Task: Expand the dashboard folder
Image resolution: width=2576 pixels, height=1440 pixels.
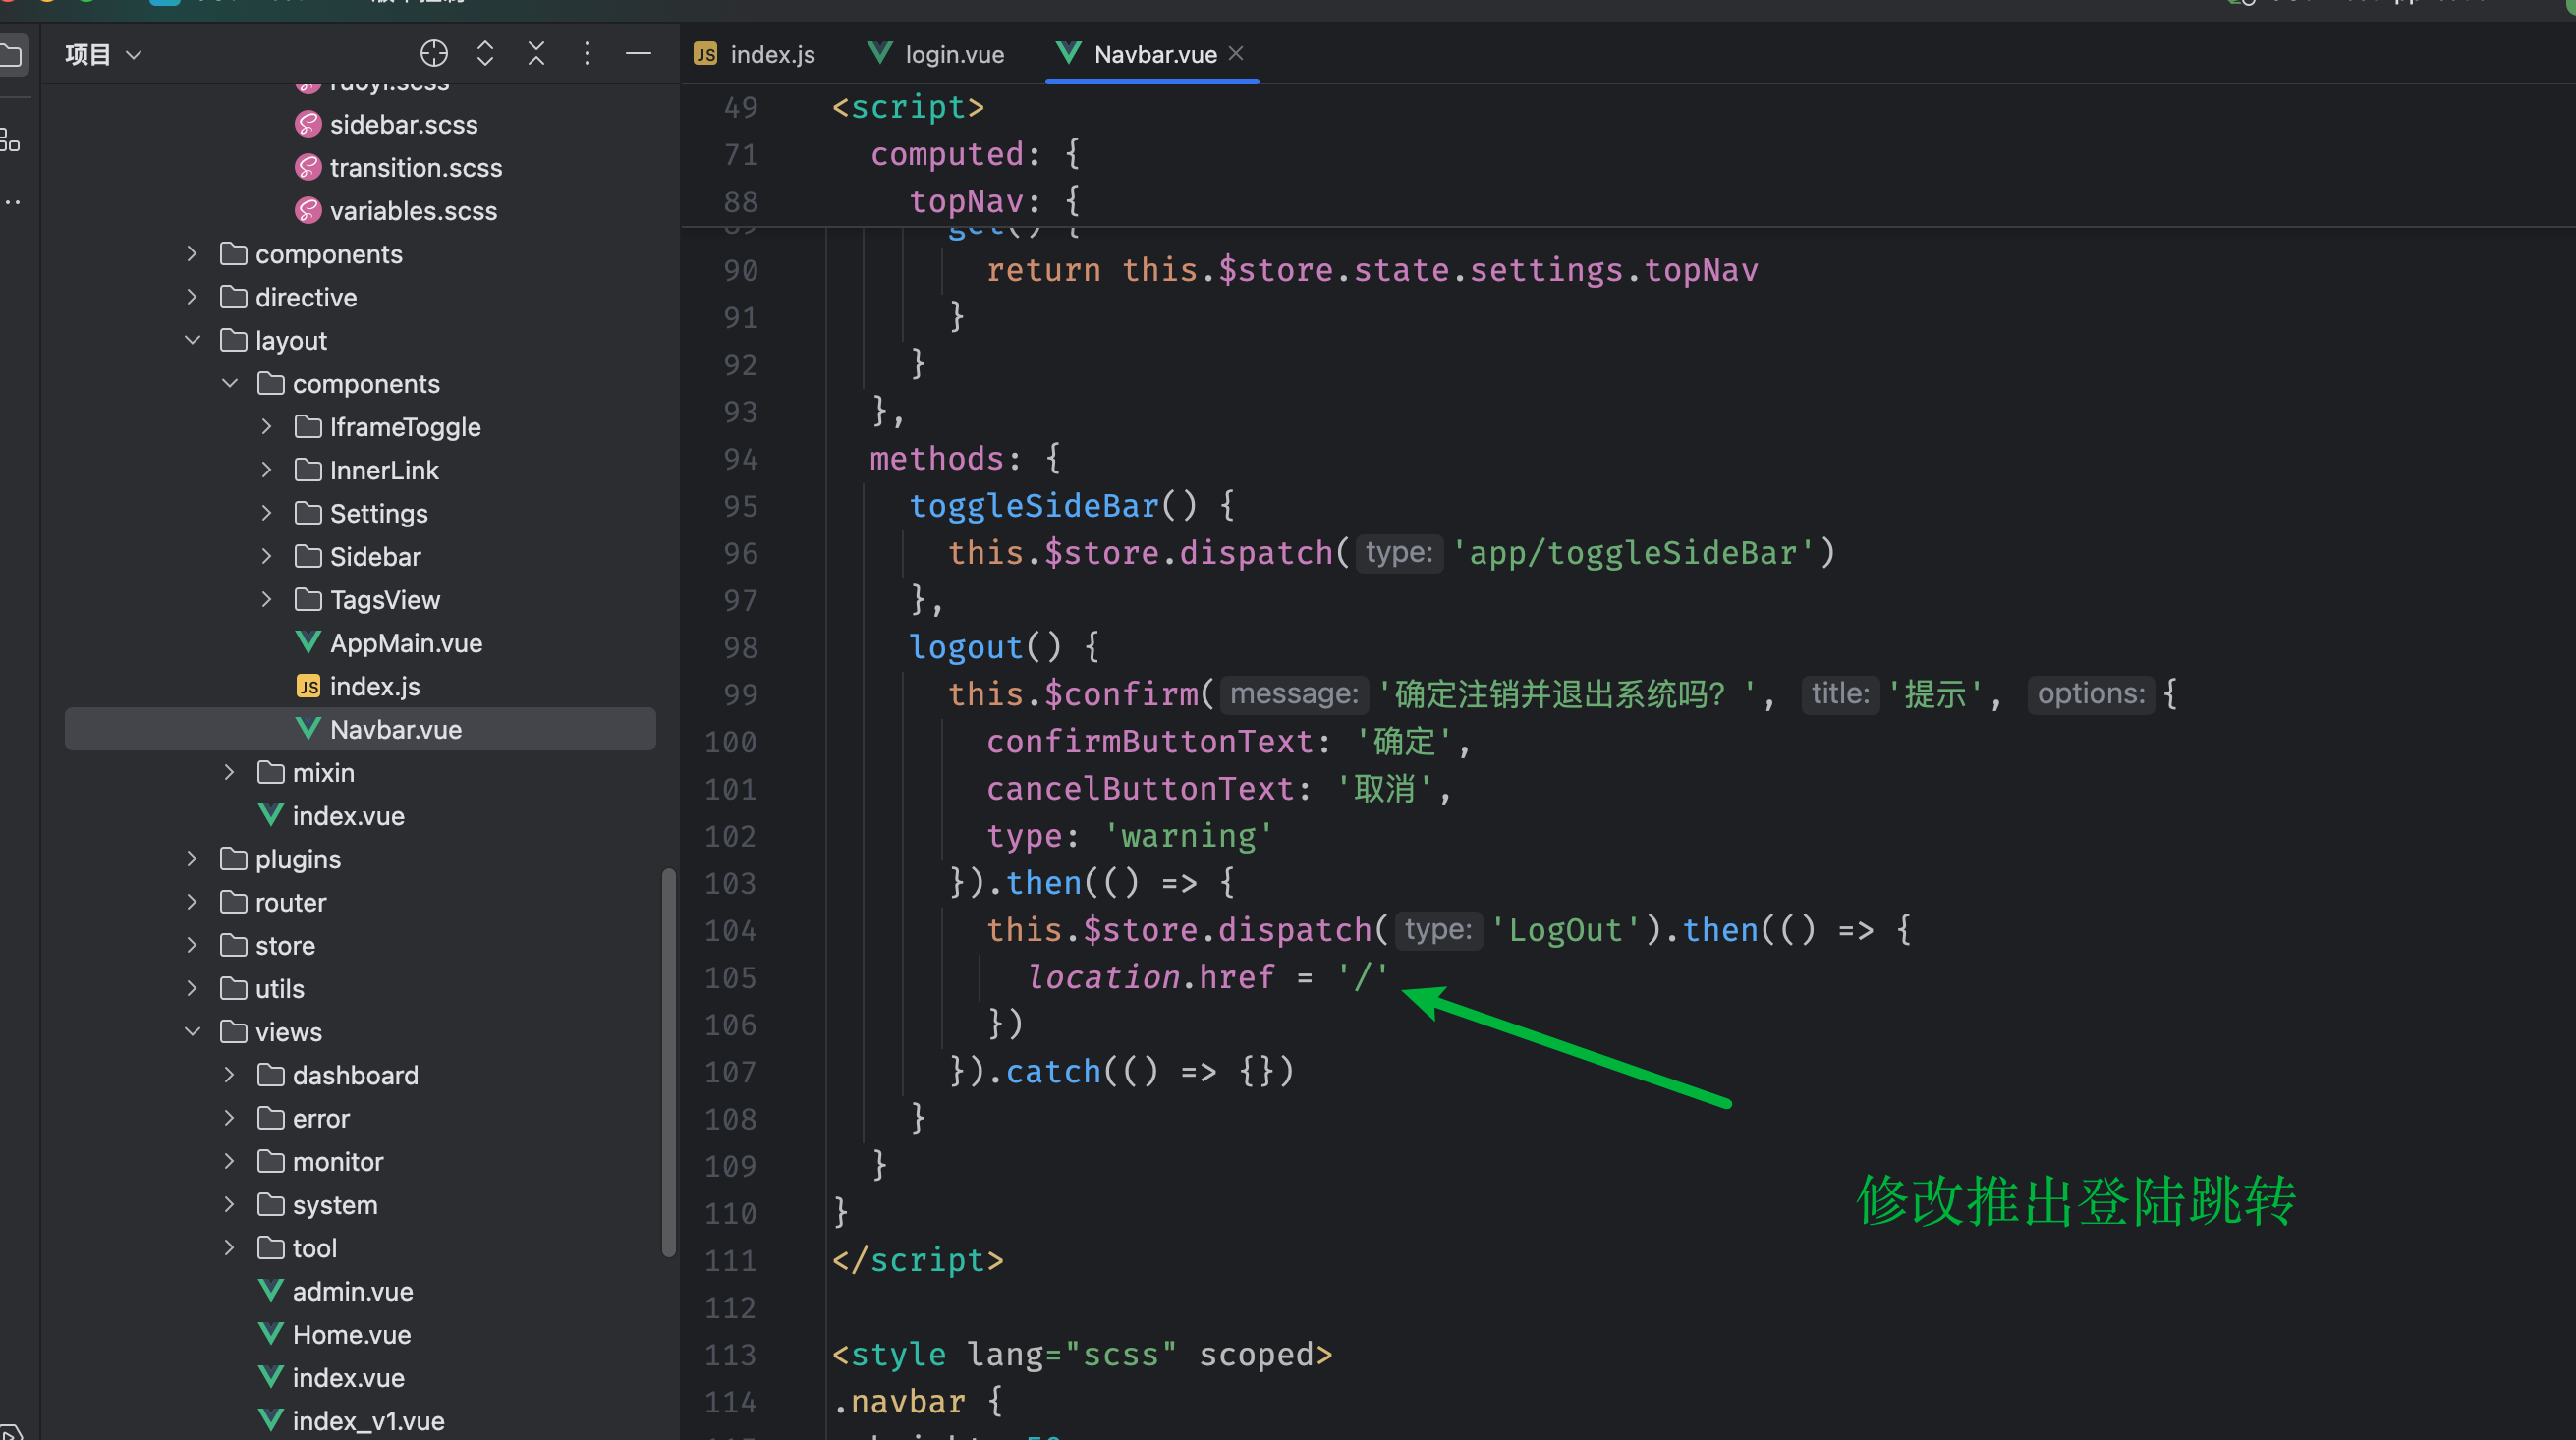Action: [230, 1075]
